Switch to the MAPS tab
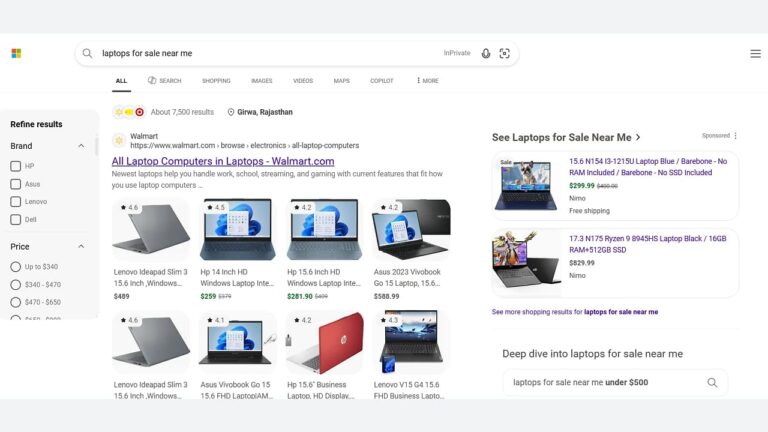This screenshot has height=432, width=768. tap(341, 81)
